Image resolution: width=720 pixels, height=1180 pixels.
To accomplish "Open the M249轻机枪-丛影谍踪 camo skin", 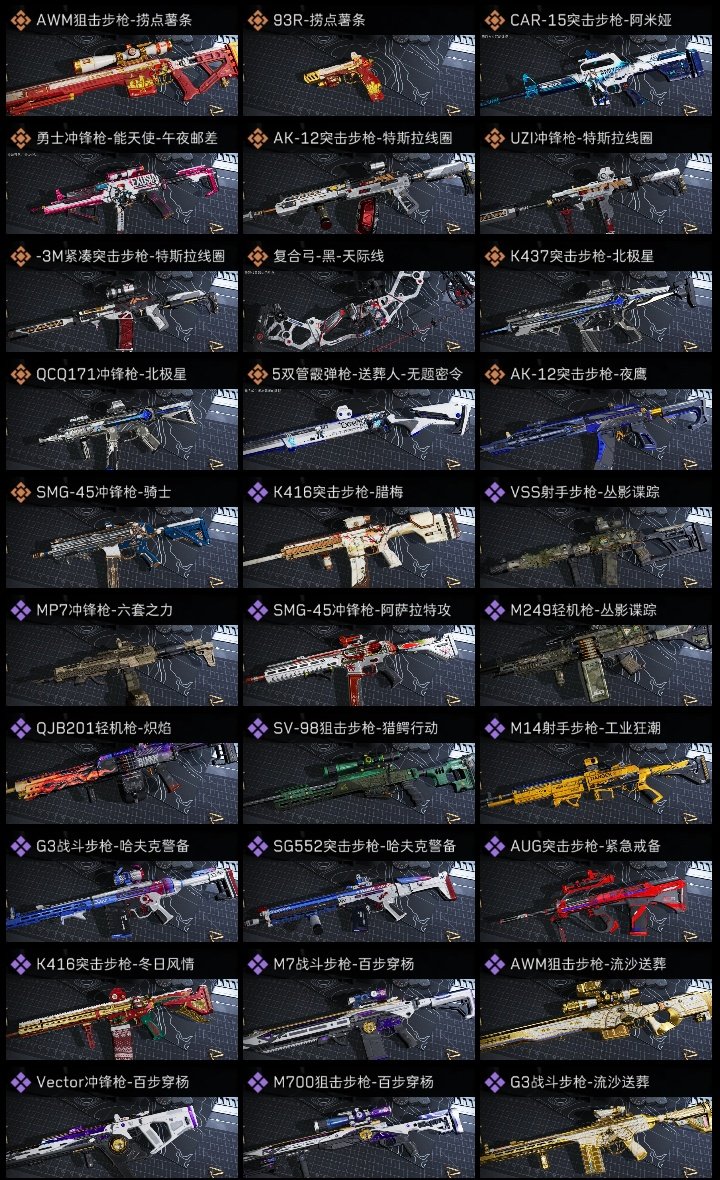I will 596,665.
